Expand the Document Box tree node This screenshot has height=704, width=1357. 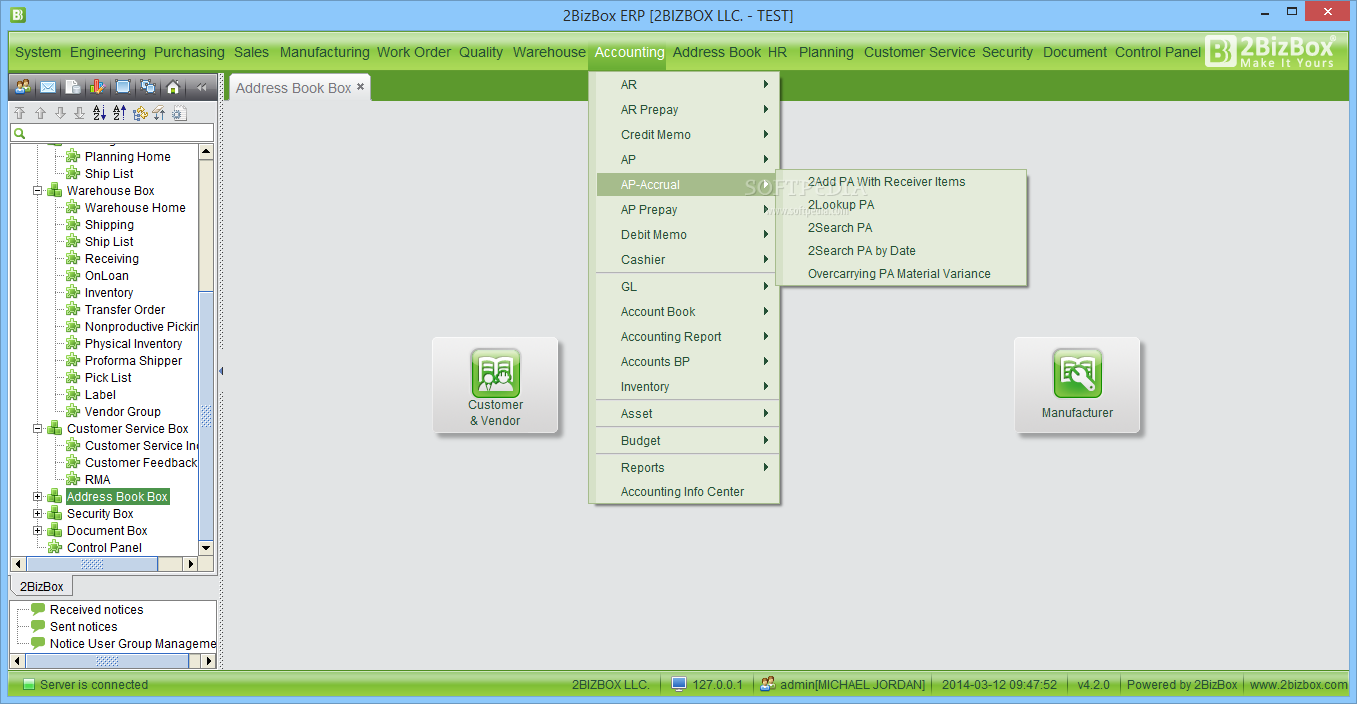pyautogui.click(x=38, y=531)
